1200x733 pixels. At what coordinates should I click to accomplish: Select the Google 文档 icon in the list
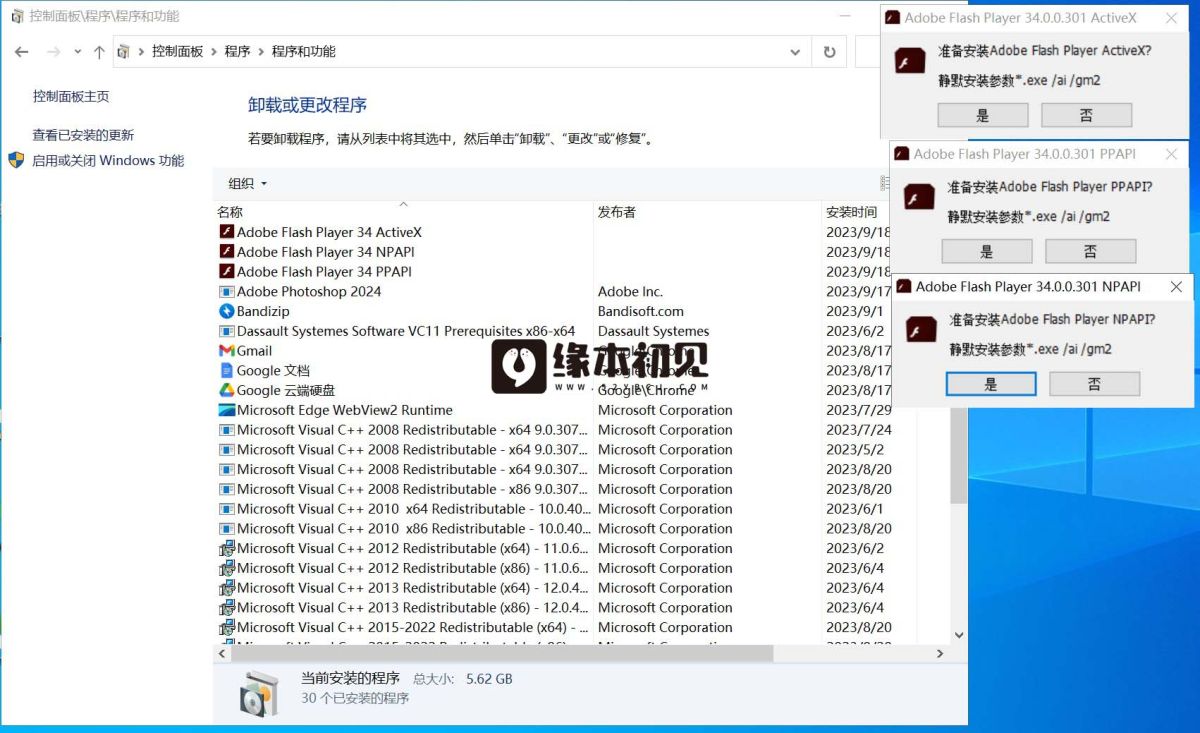(x=226, y=371)
